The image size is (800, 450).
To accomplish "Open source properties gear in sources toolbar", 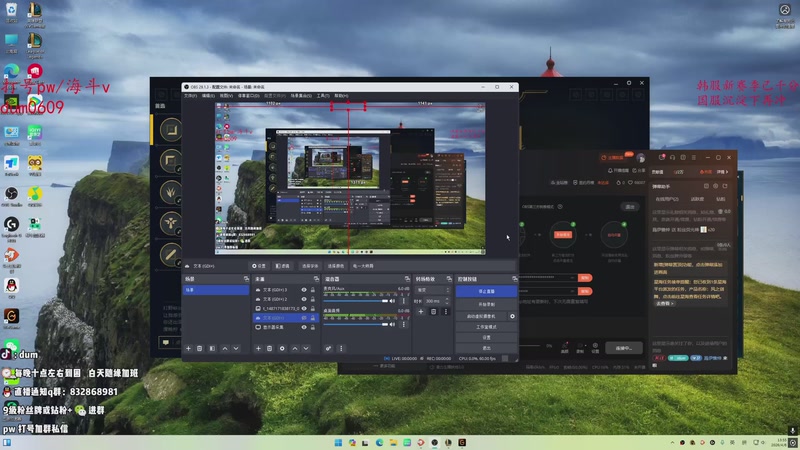I will coord(282,348).
